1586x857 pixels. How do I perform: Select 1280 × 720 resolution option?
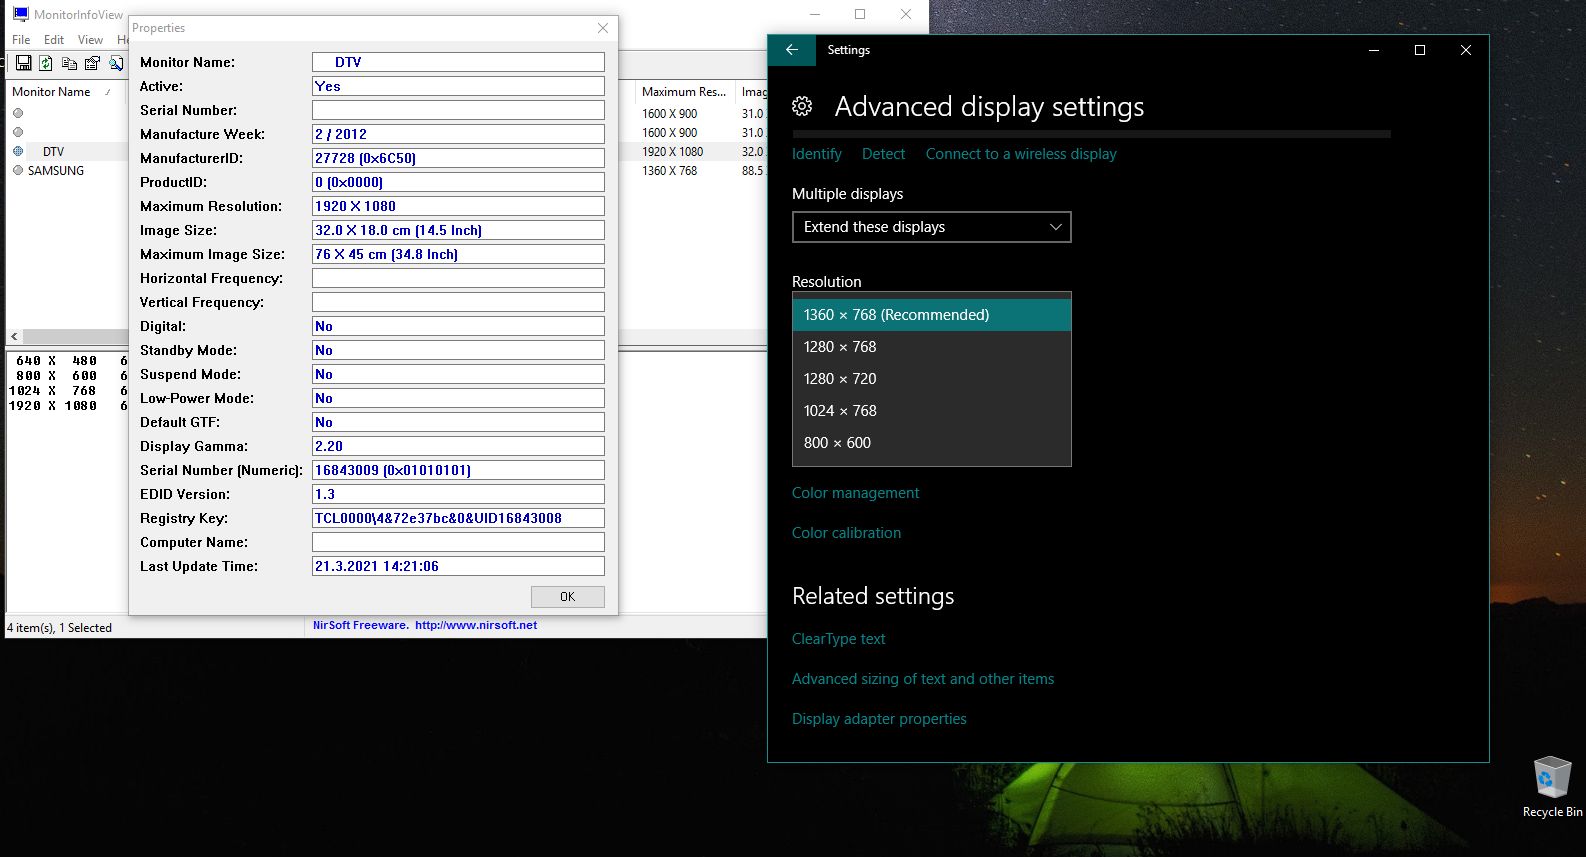click(x=840, y=379)
